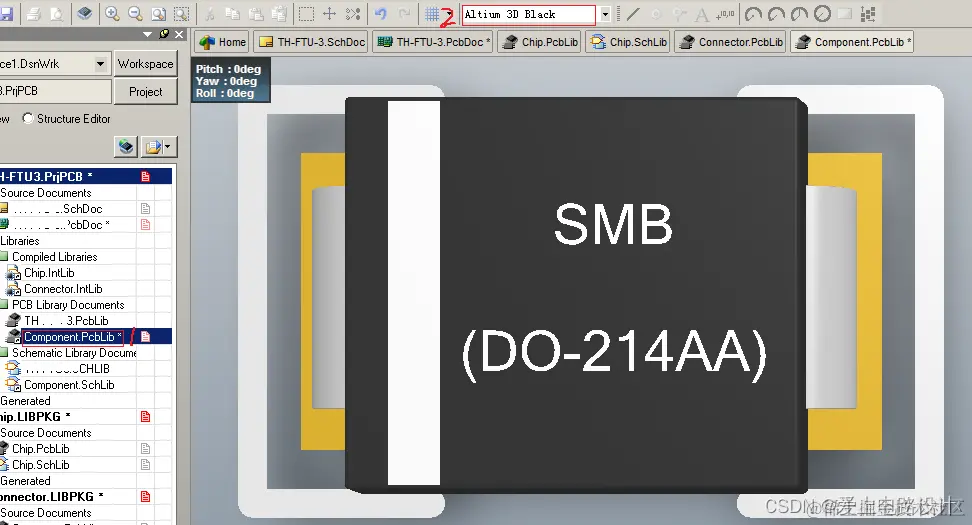Click the Save floppy disk icon
Viewport: 972px width, 525px height.
tap(6, 14)
